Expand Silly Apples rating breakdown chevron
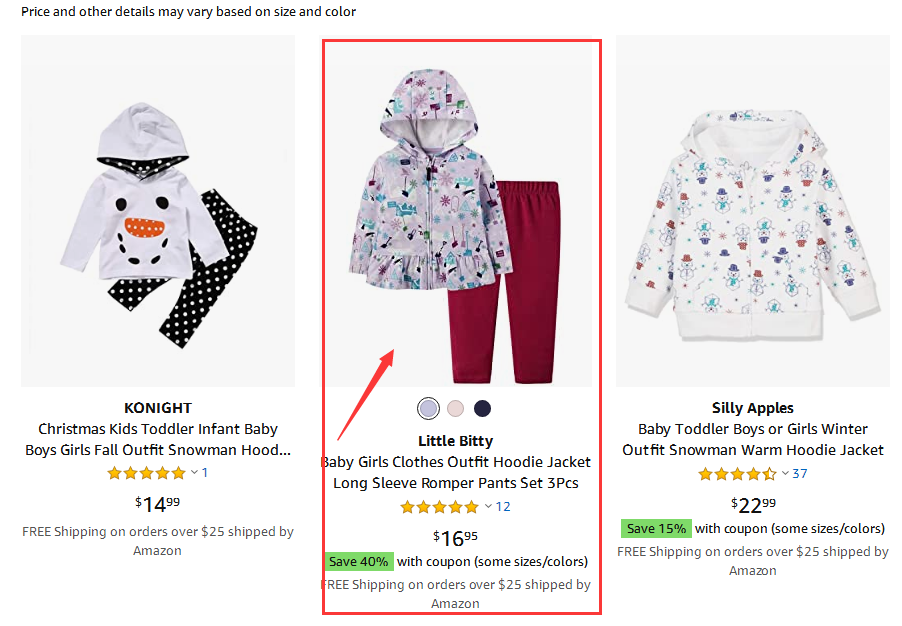This screenshot has height=626, width=902. tap(786, 474)
